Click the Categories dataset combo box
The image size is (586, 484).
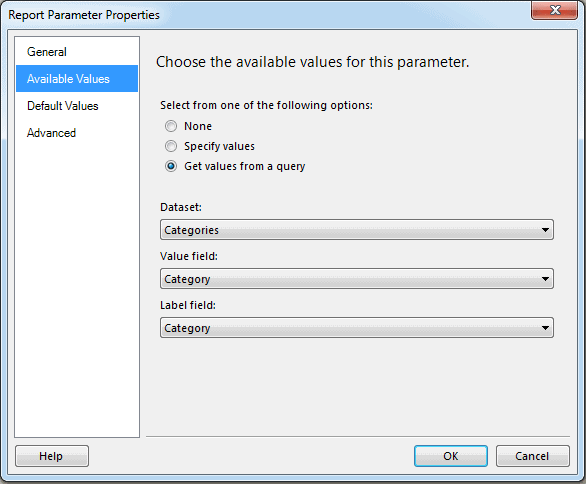pyautogui.click(x=357, y=230)
